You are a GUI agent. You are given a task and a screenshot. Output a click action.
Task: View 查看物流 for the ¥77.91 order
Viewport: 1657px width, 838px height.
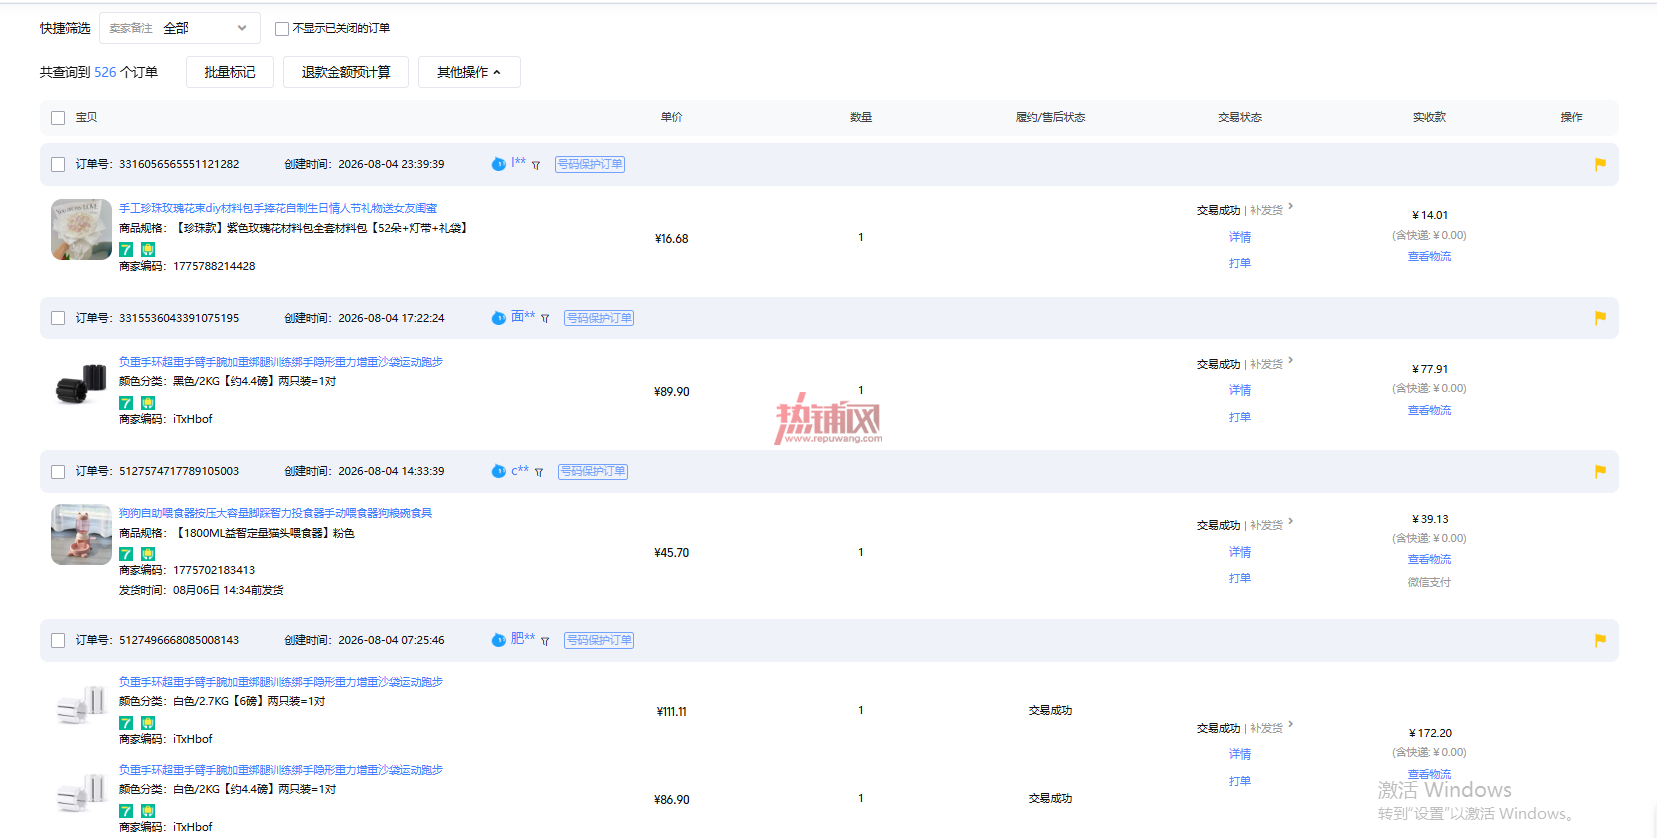pyautogui.click(x=1429, y=410)
